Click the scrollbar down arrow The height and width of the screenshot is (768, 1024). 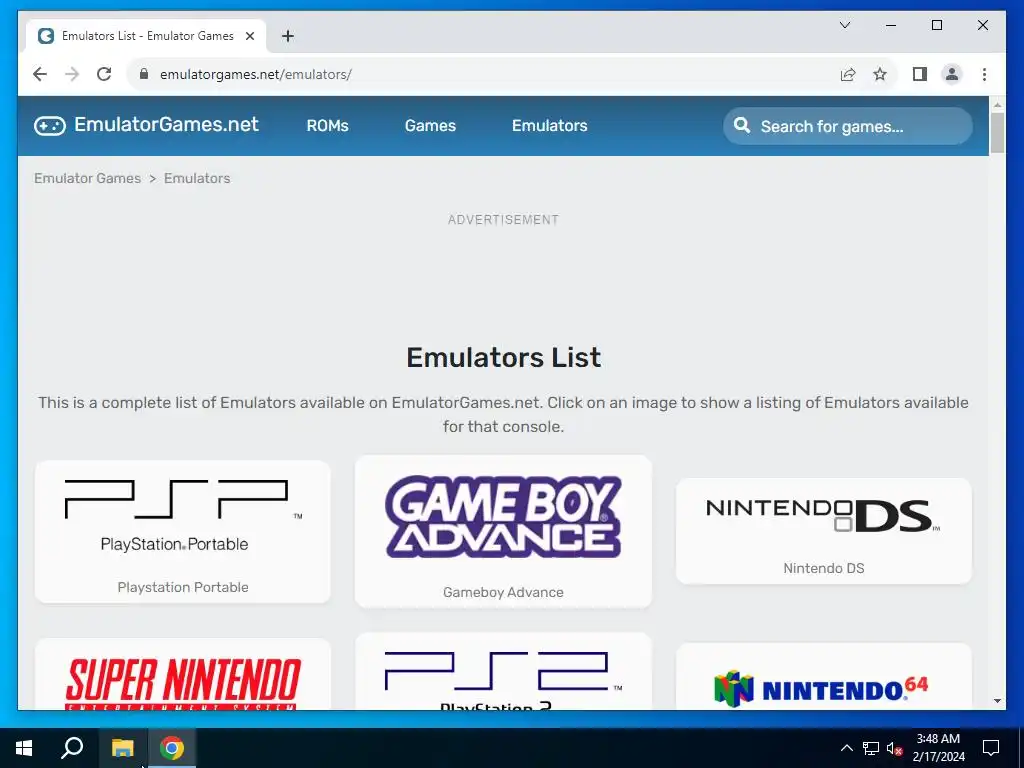[997, 701]
